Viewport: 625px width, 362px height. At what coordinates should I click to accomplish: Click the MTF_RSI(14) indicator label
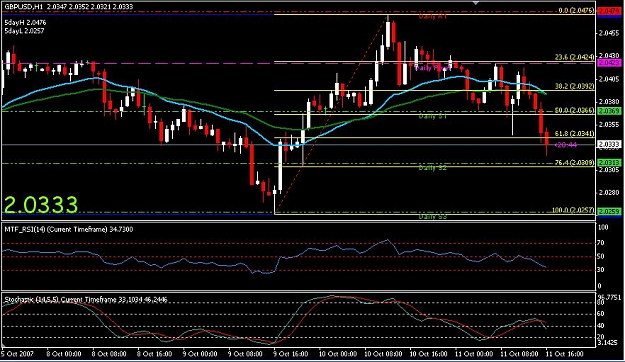pyautogui.click(x=69, y=229)
